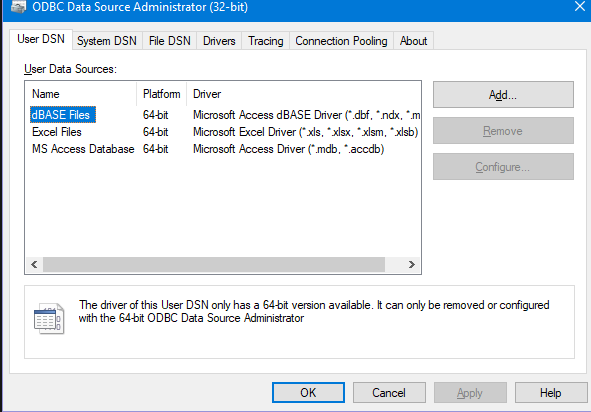The image size is (591, 412).
Task: Click the Cancel button
Action: [389, 393]
